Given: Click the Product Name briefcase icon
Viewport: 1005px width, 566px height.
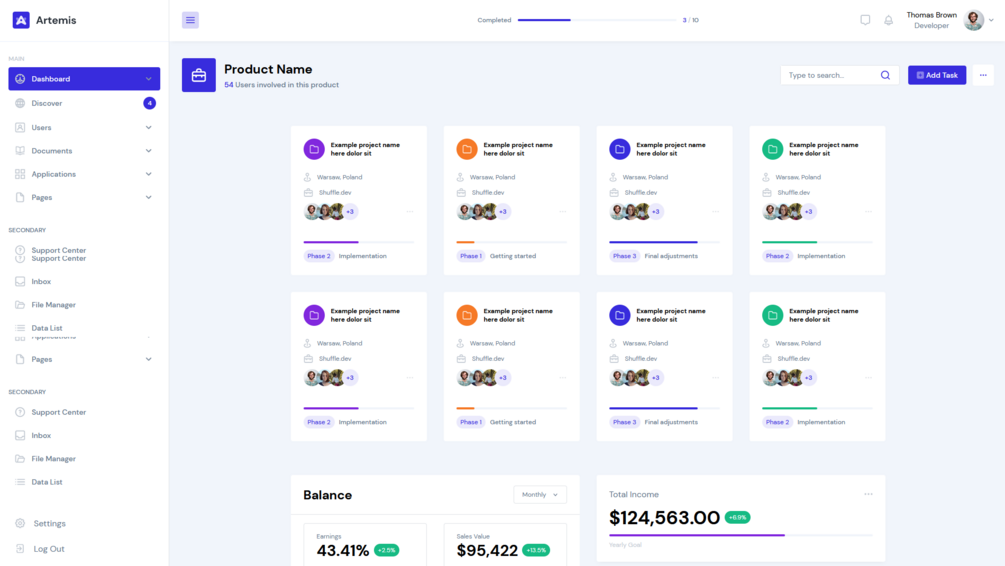Looking at the screenshot, I should (x=199, y=75).
